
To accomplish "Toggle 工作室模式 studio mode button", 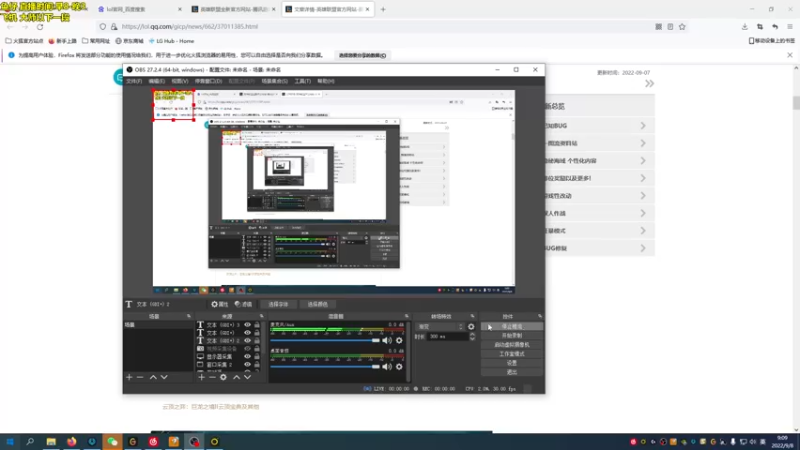I will click(512, 354).
